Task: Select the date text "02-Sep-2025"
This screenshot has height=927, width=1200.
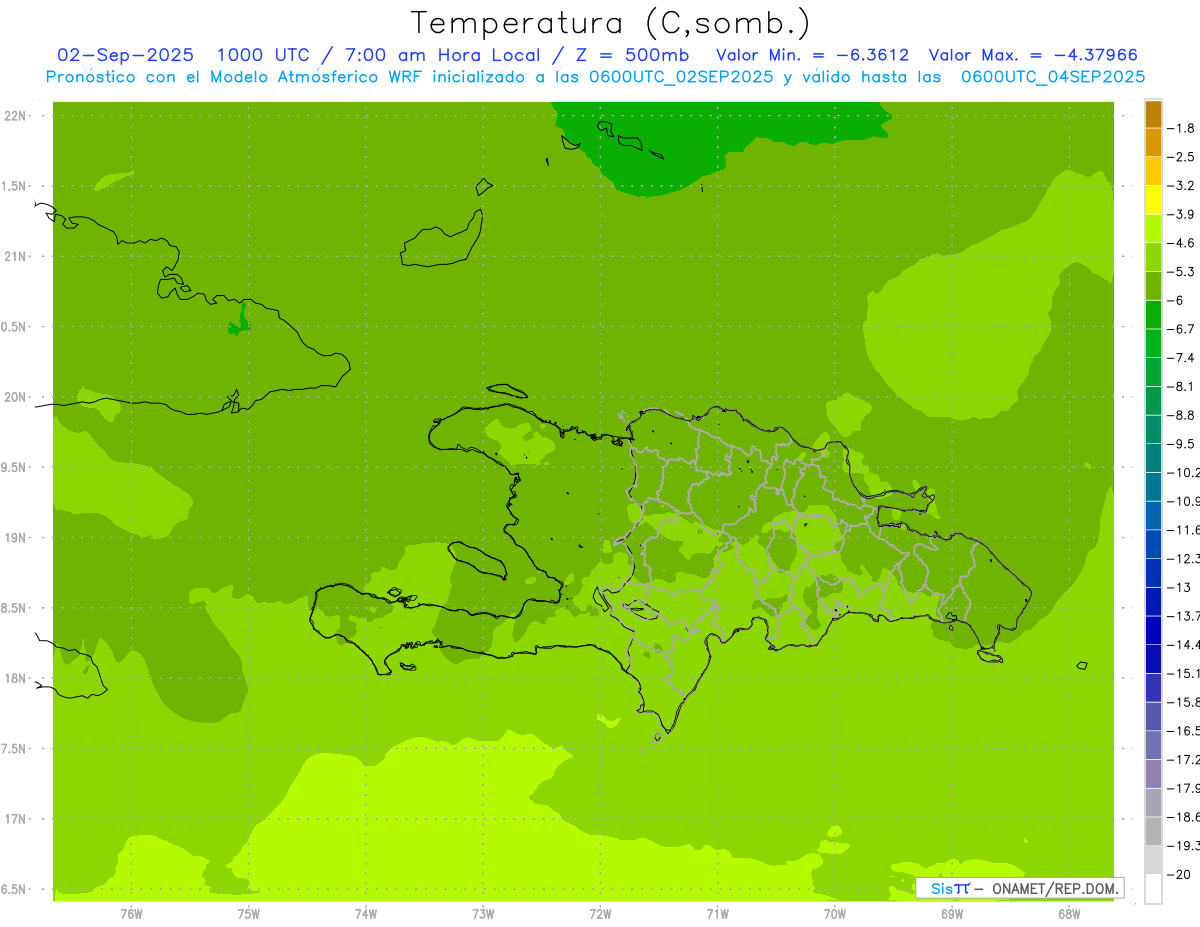Action: click(x=125, y=55)
